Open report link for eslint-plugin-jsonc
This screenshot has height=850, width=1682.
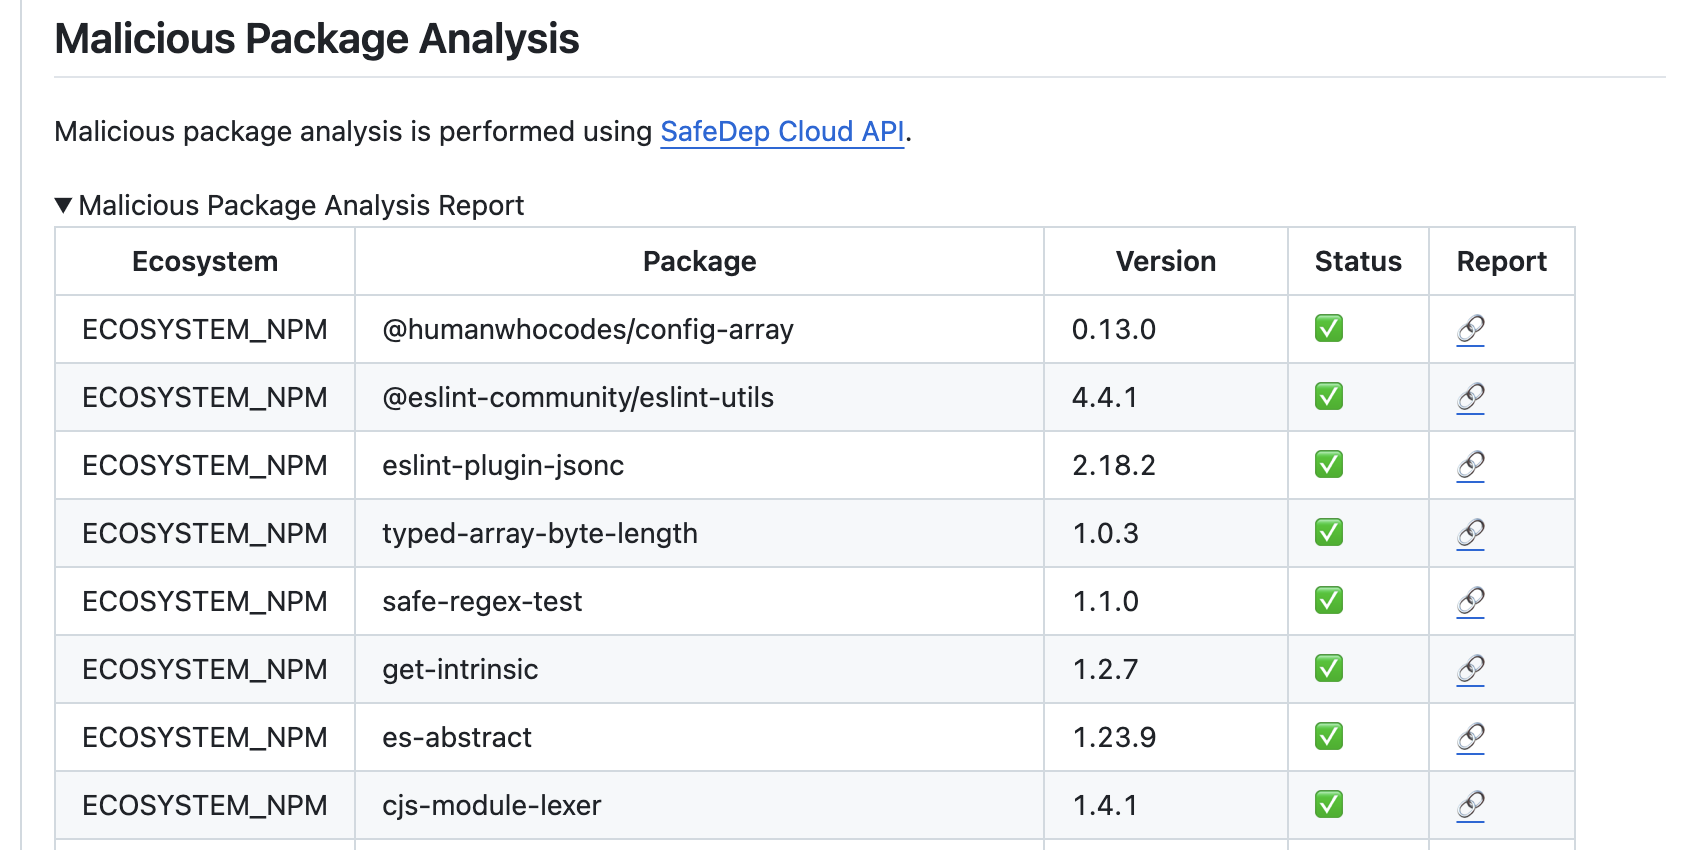[1470, 465]
